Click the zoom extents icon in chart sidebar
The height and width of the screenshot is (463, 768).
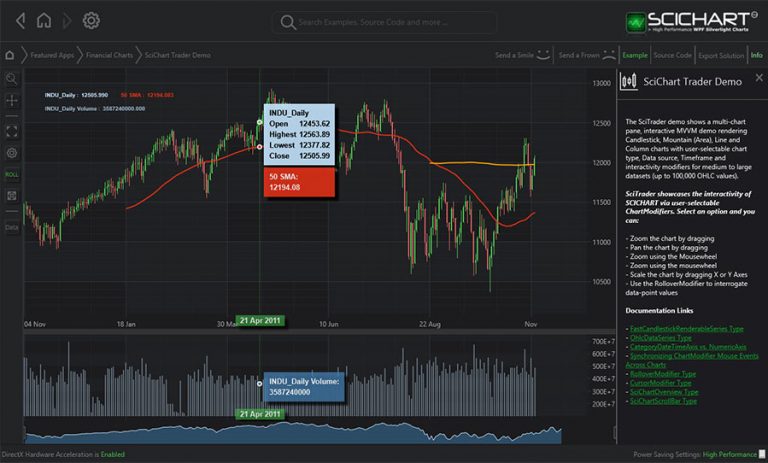point(12,131)
